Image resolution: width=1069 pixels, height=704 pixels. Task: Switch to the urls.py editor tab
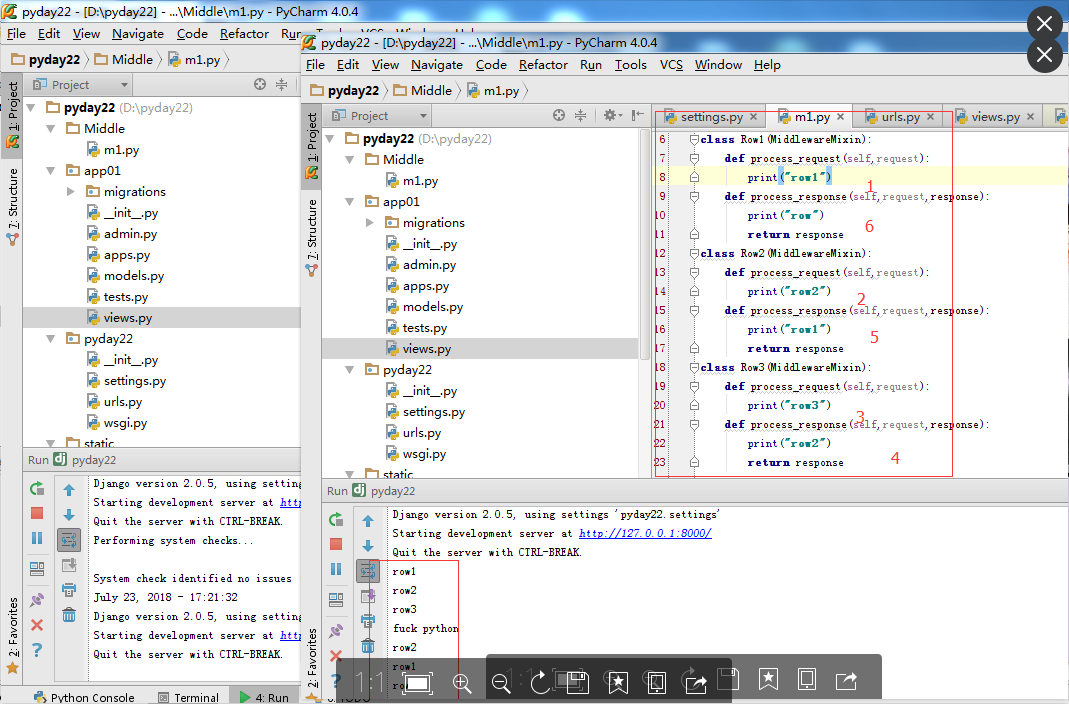tap(900, 117)
